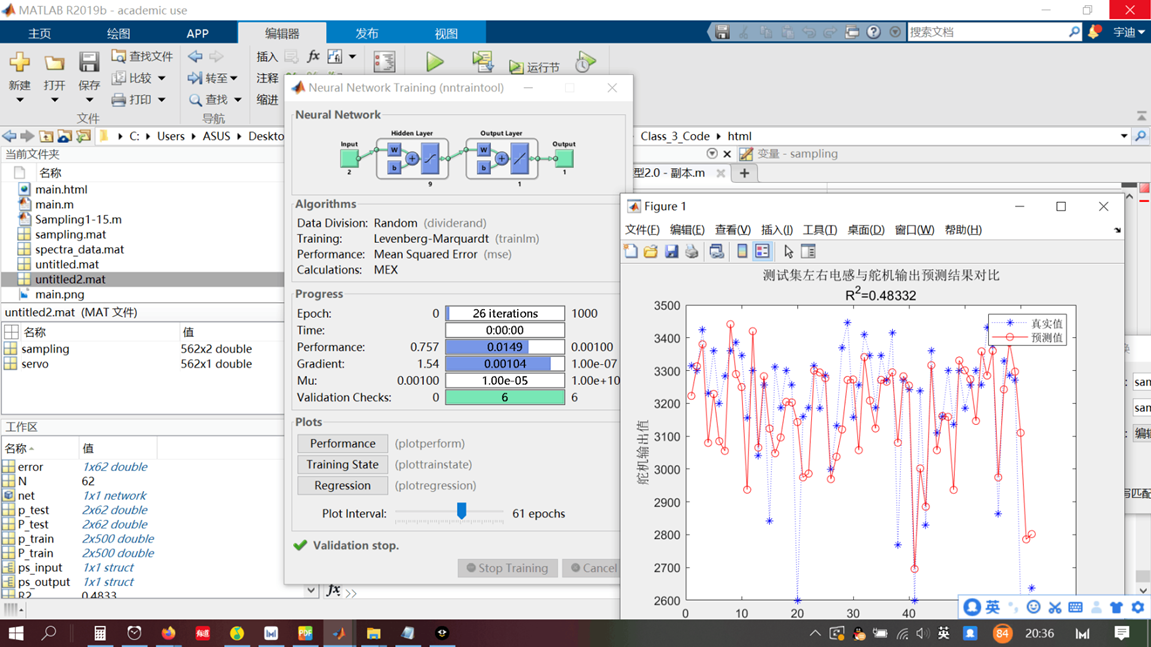Click Link Plot icon in Figure 1 toolbar
This screenshot has height=647, width=1151.
tap(716, 251)
